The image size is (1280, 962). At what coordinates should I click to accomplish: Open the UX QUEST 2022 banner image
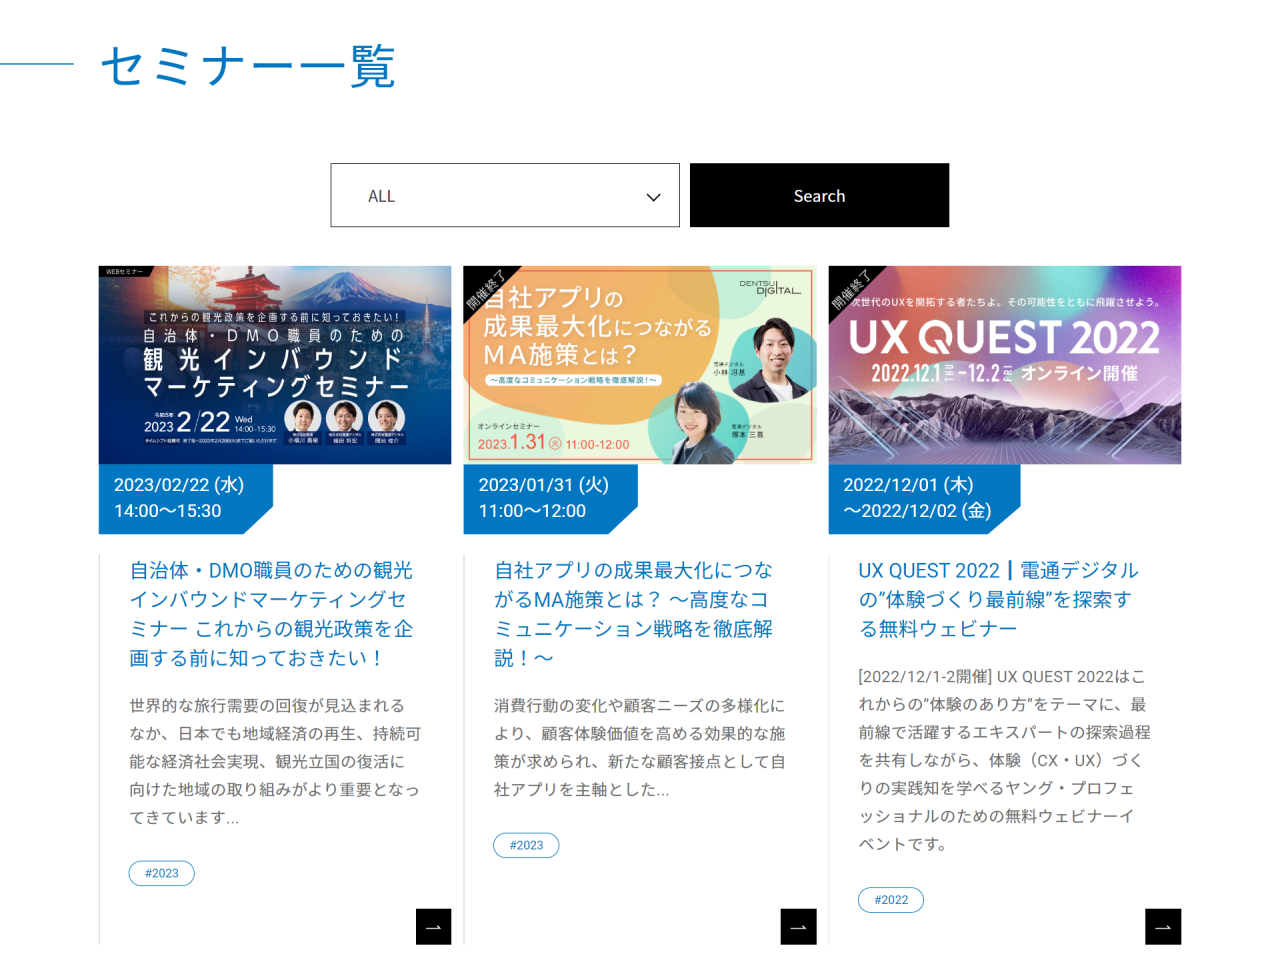point(1004,365)
